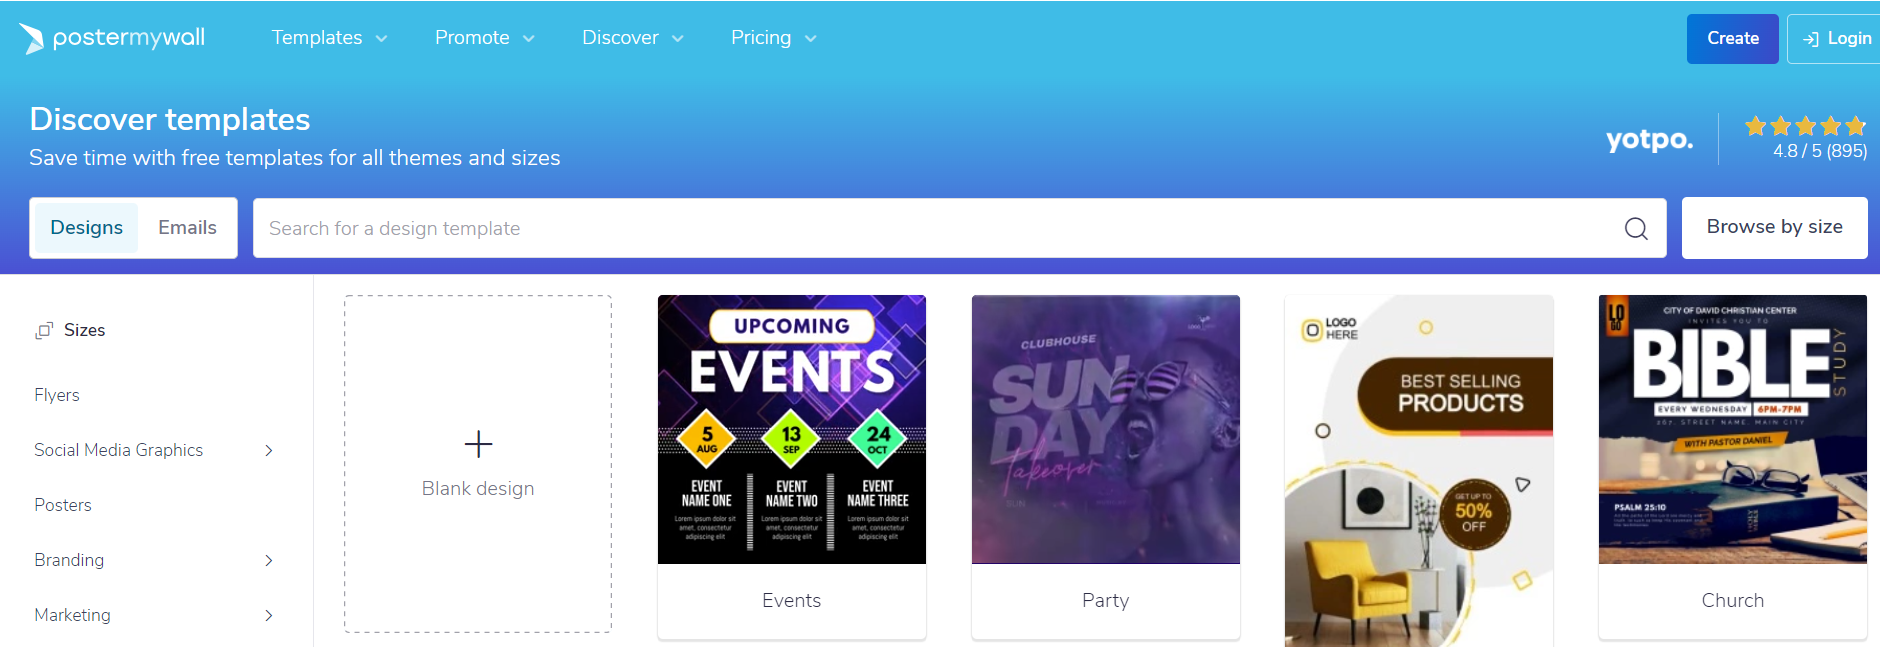Switch to the Emails tab
The height and width of the screenshot is (647, 1880).
coord(187,228)
